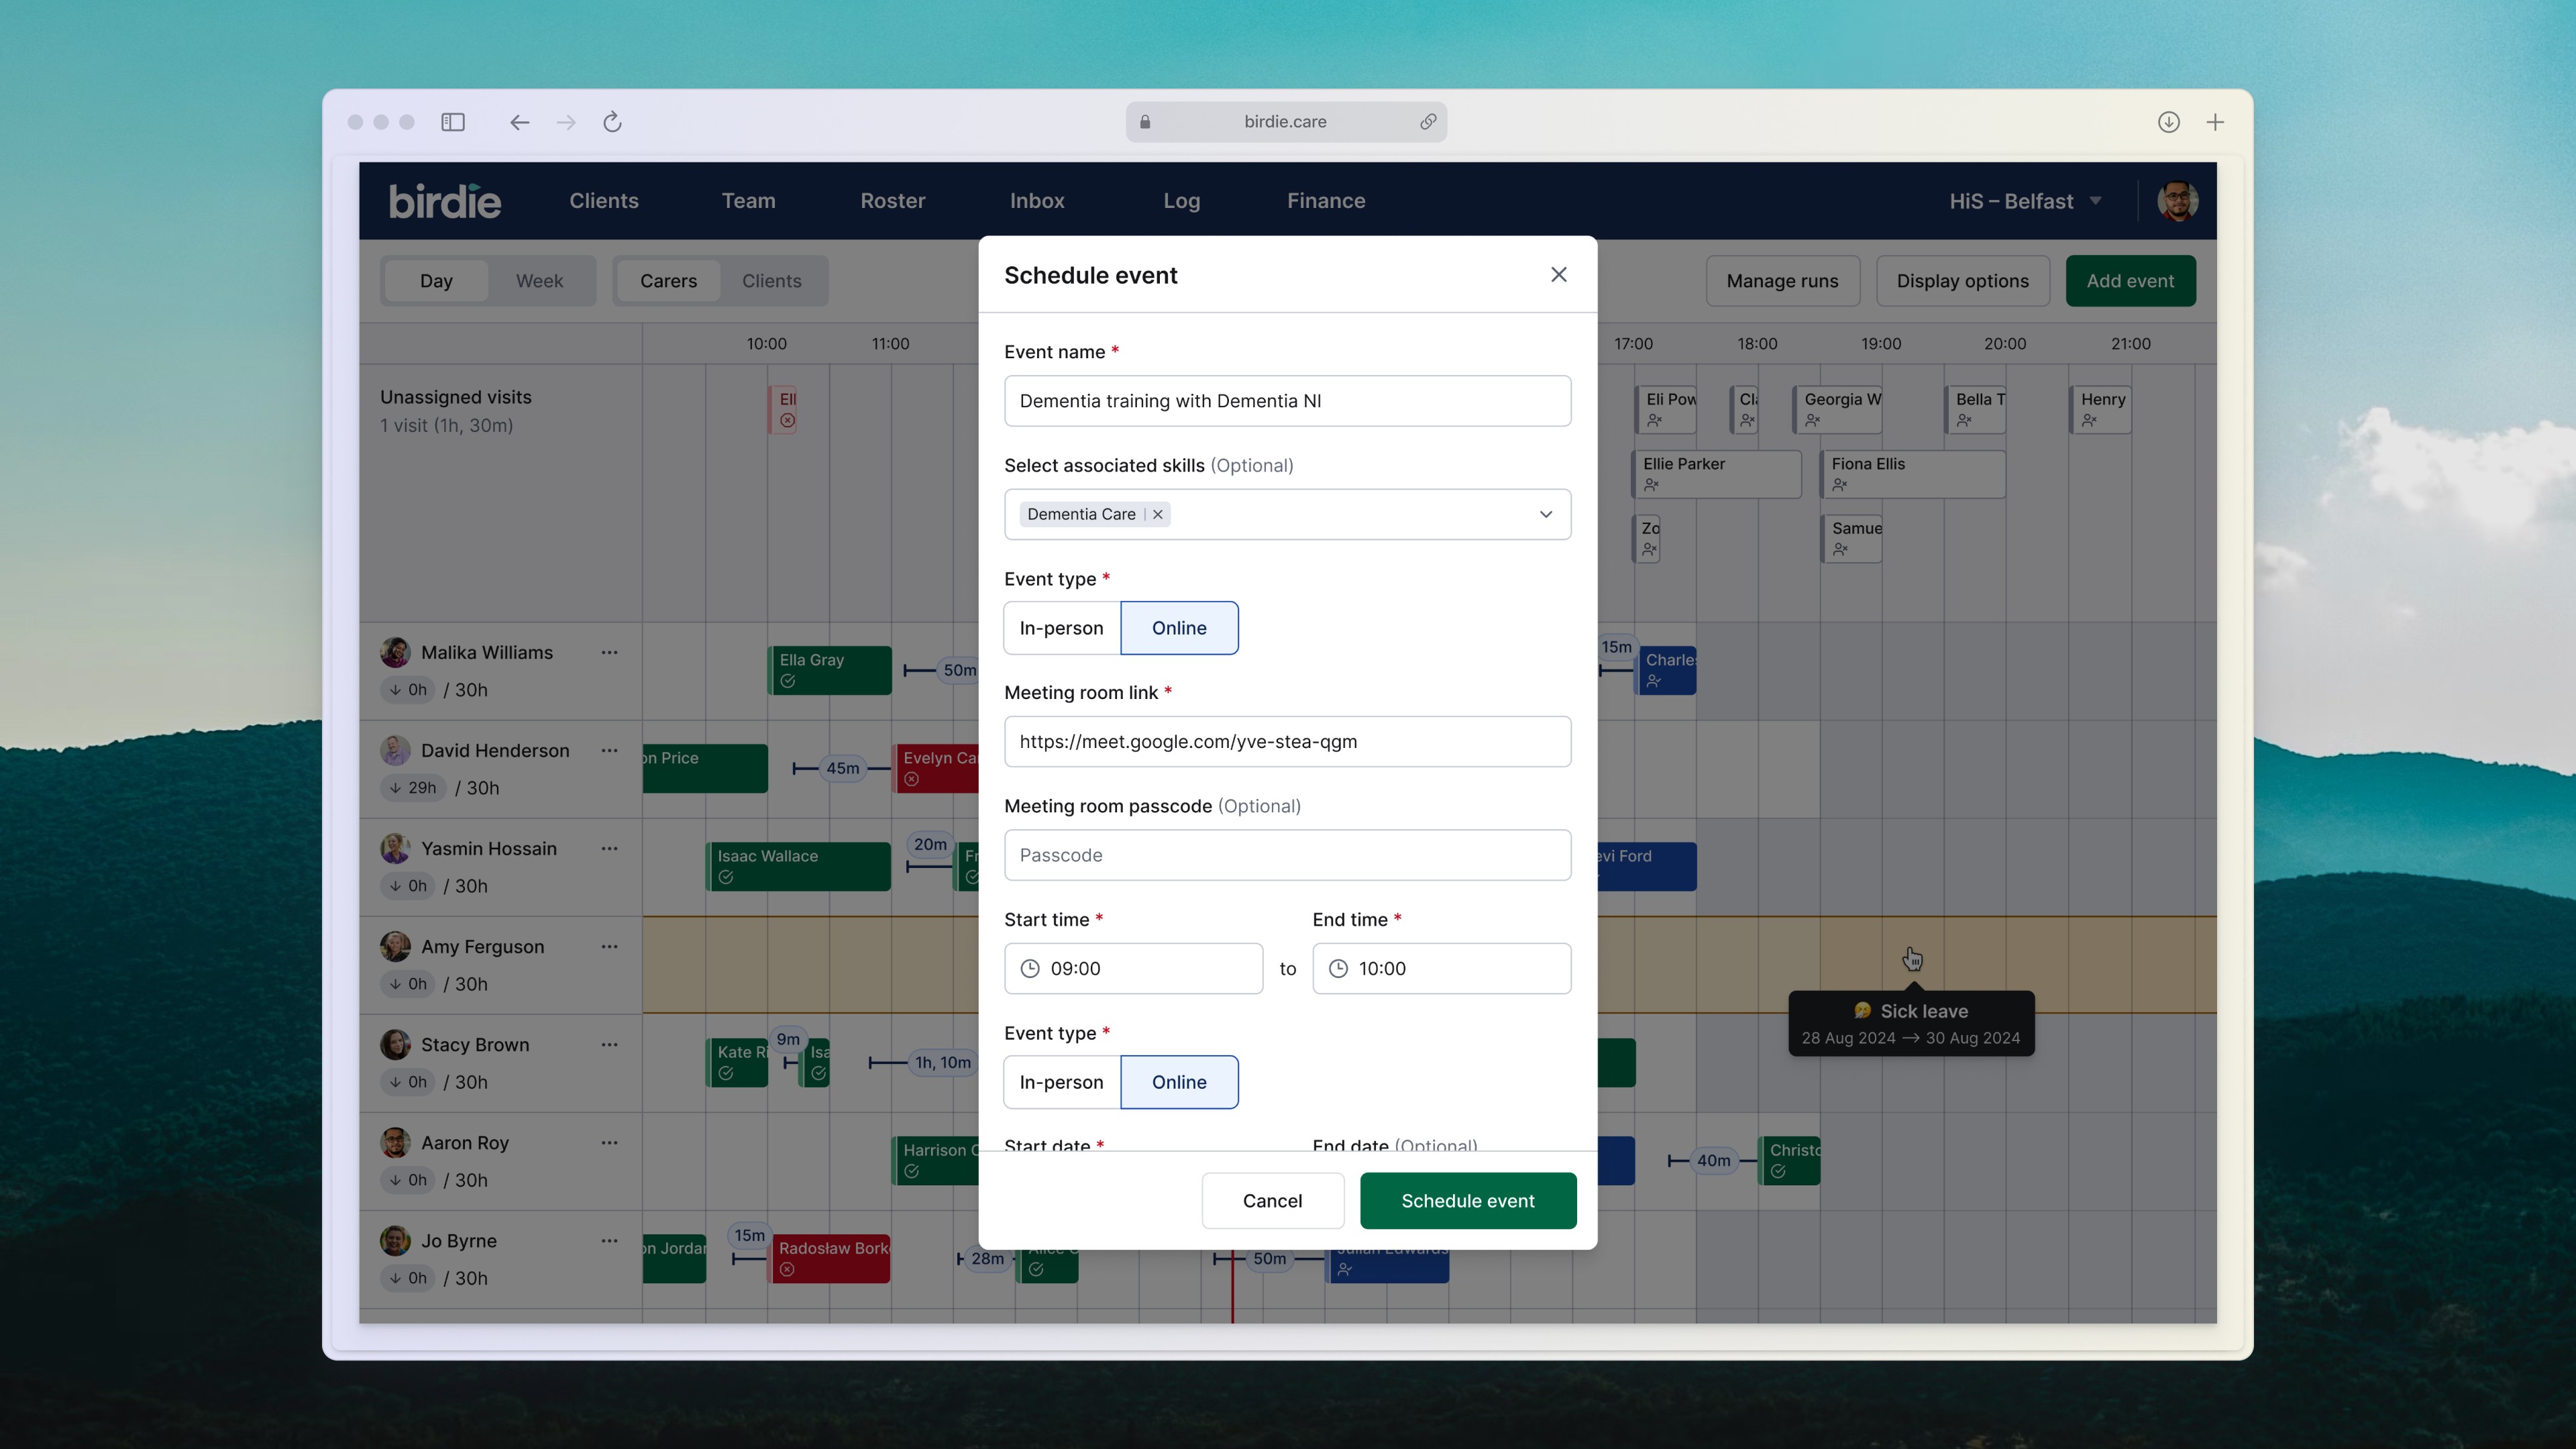Select In-person in first Event type
The width and height of the screenshot is (2576, 1449).
pos(1061,628)
